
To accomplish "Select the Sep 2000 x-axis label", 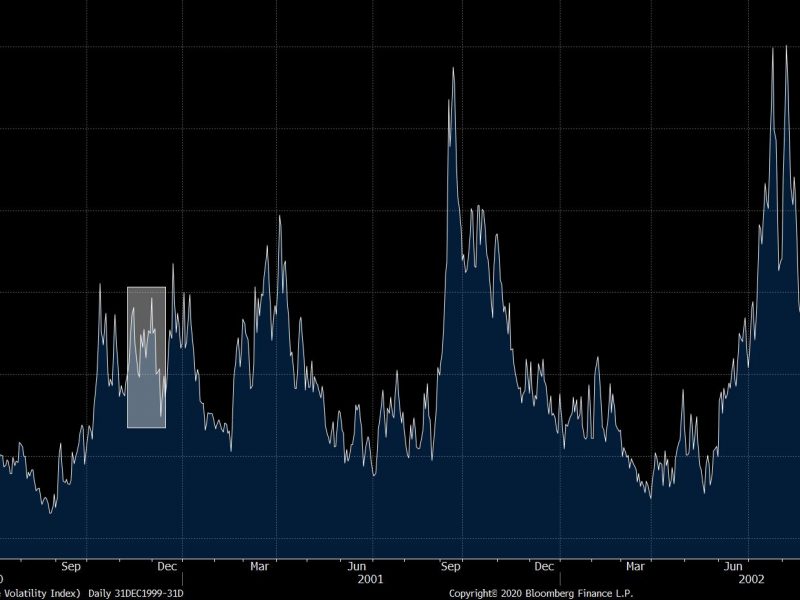I will (x=71, y=566).
